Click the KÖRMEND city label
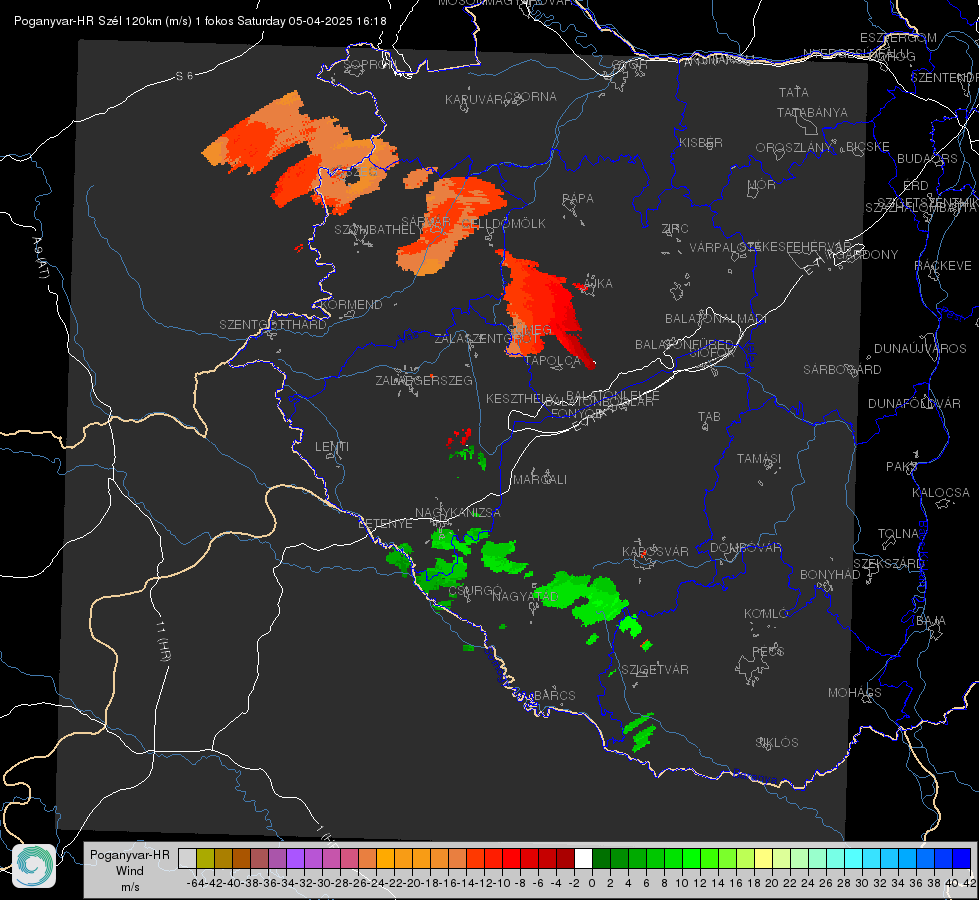This screenshot has width=979, height=900. click(x=350, y=305)
